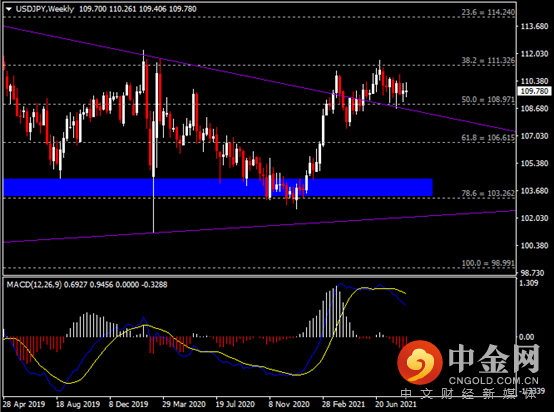Select the blue support zone rectangle
This screenshot has width=554, height=412.
pyautogui.click(x=218, y=187)
